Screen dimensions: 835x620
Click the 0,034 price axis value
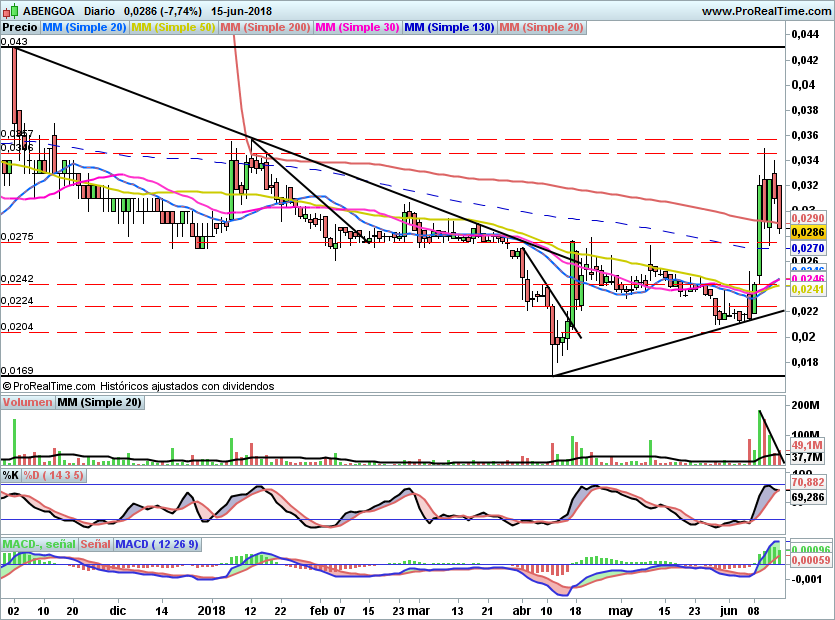tap(805, 160)
